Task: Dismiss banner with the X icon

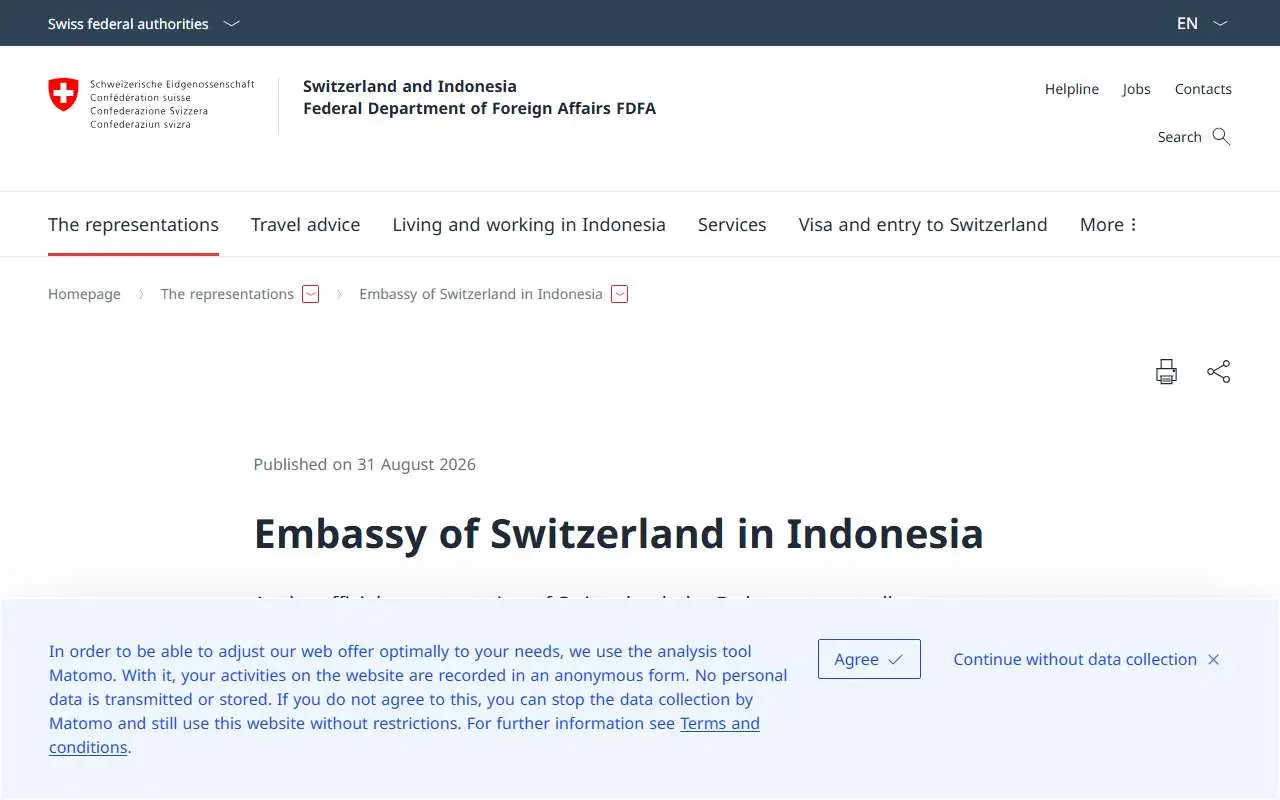Action: click(x=1213, y=660)
